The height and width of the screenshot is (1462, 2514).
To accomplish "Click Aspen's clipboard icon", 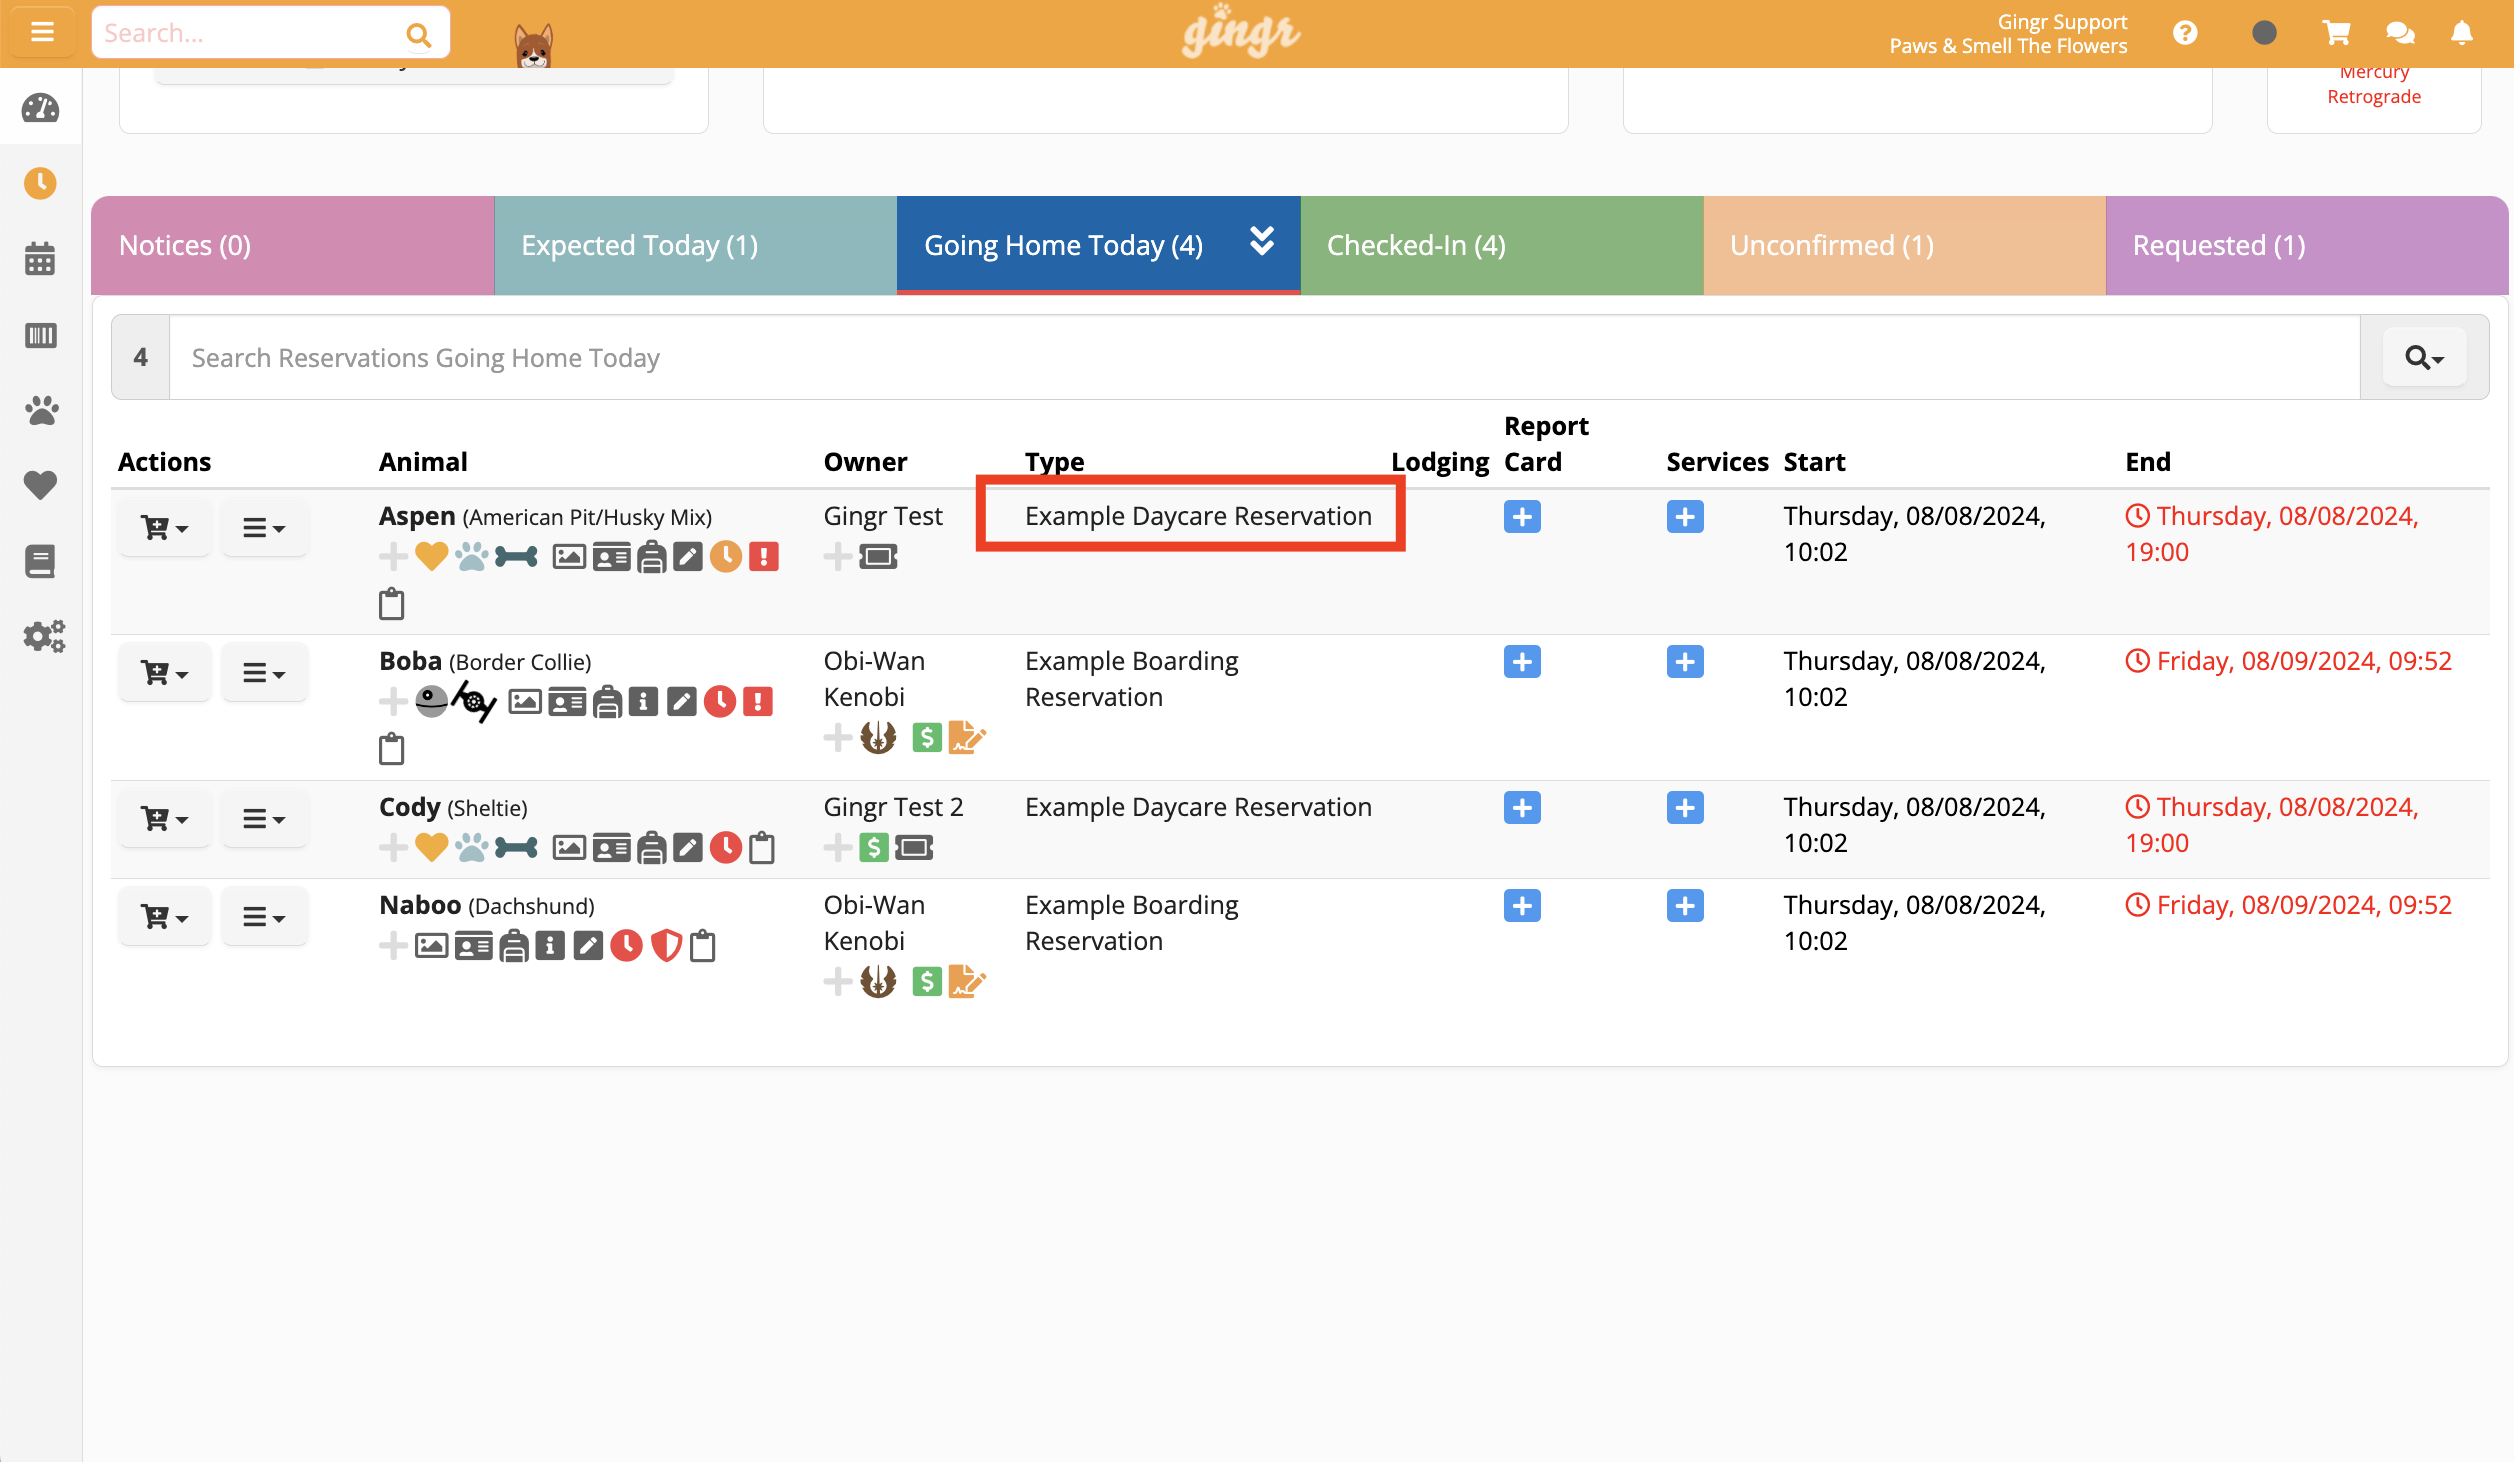I will click(x=391, y=604).
